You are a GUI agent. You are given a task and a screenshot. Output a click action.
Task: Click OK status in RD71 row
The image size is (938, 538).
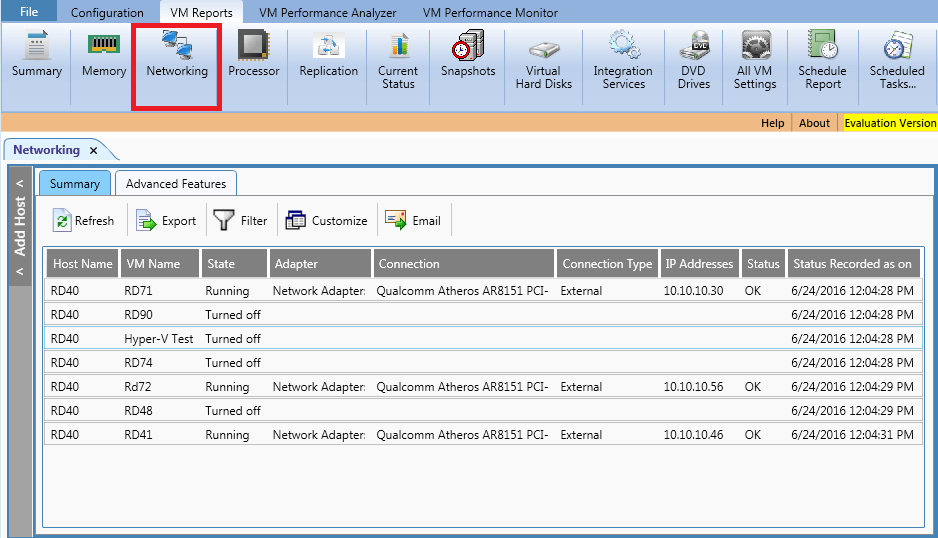753,291
